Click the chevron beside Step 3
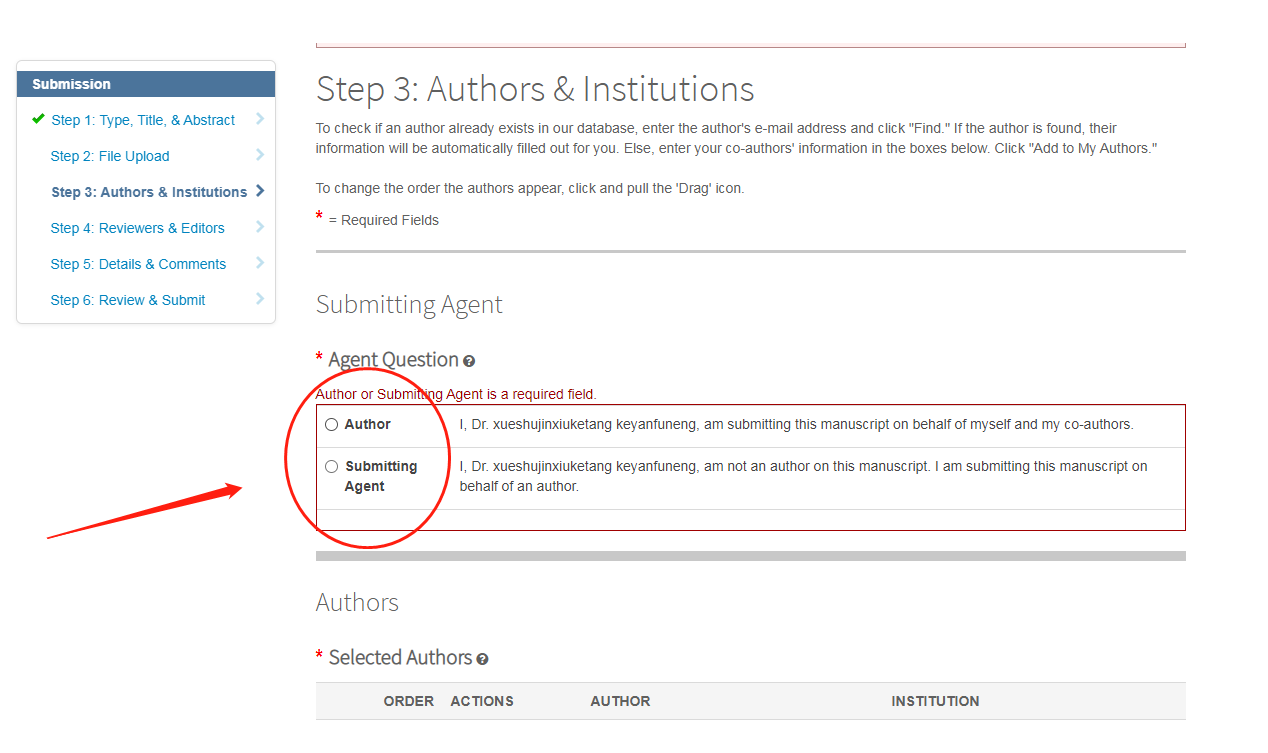This screenshot has height=753, width=1268. coord(260,191)
